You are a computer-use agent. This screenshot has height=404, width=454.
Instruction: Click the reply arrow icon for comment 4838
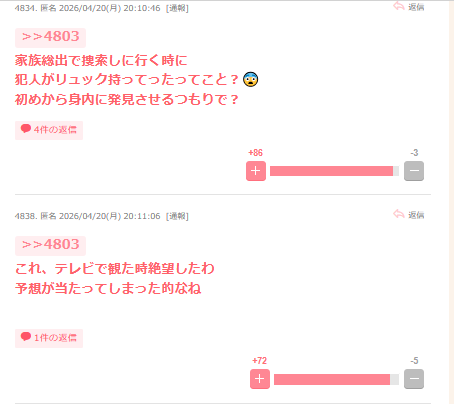click(399, 214)
